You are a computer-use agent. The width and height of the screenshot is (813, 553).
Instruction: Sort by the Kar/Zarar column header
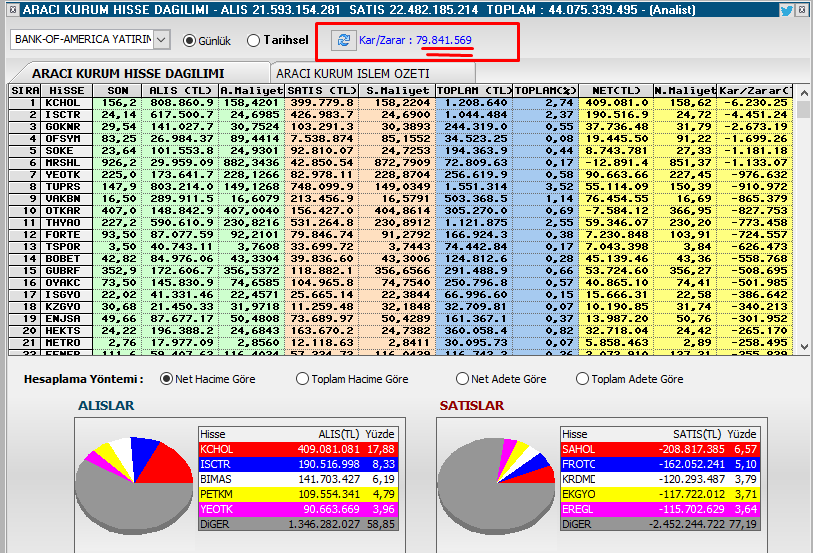[x=755, y=91]
